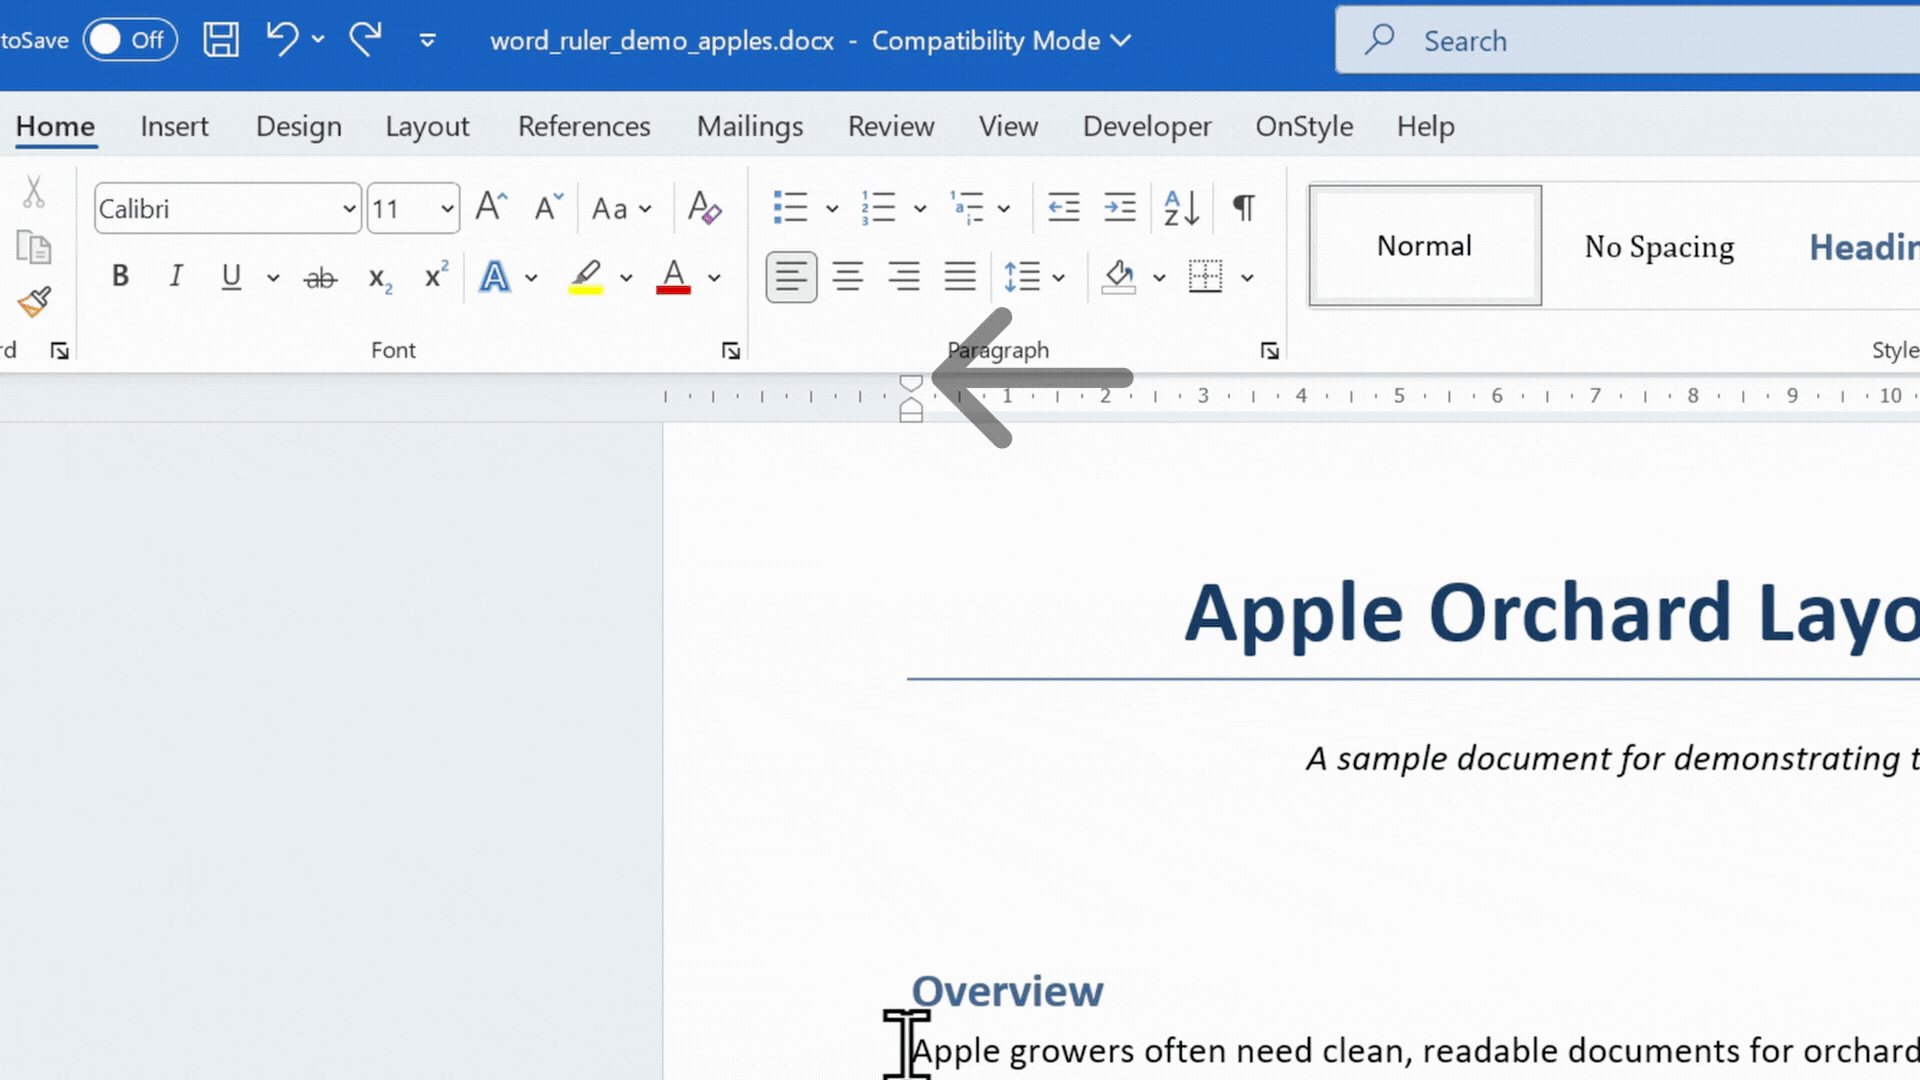
Task: Apply bullet list
Action: [x=790, y=208]
